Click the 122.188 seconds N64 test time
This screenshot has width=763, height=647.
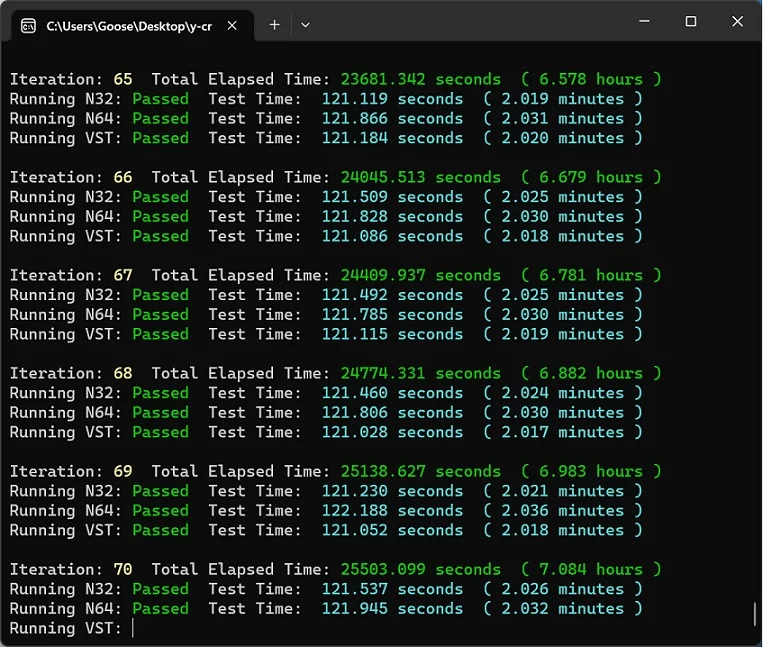click(x=392, y=510)
